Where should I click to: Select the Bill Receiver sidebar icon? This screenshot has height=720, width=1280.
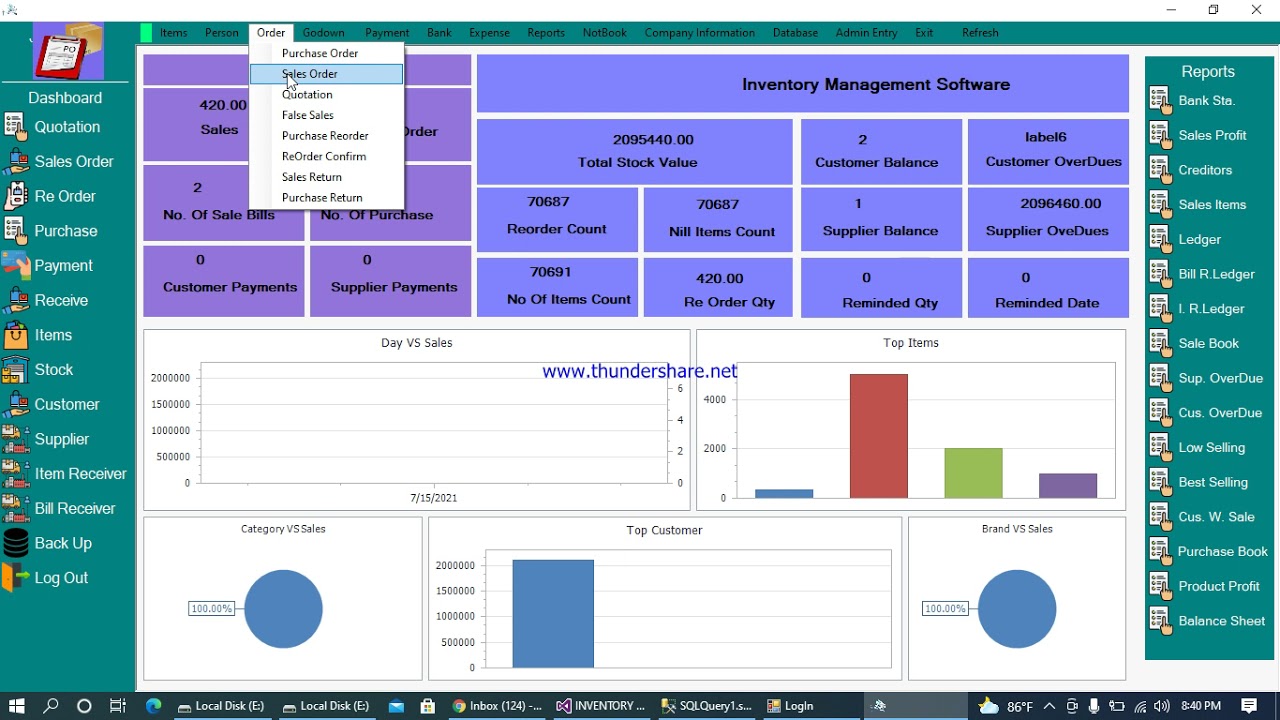pyautogui.click(x=15, y=508)
